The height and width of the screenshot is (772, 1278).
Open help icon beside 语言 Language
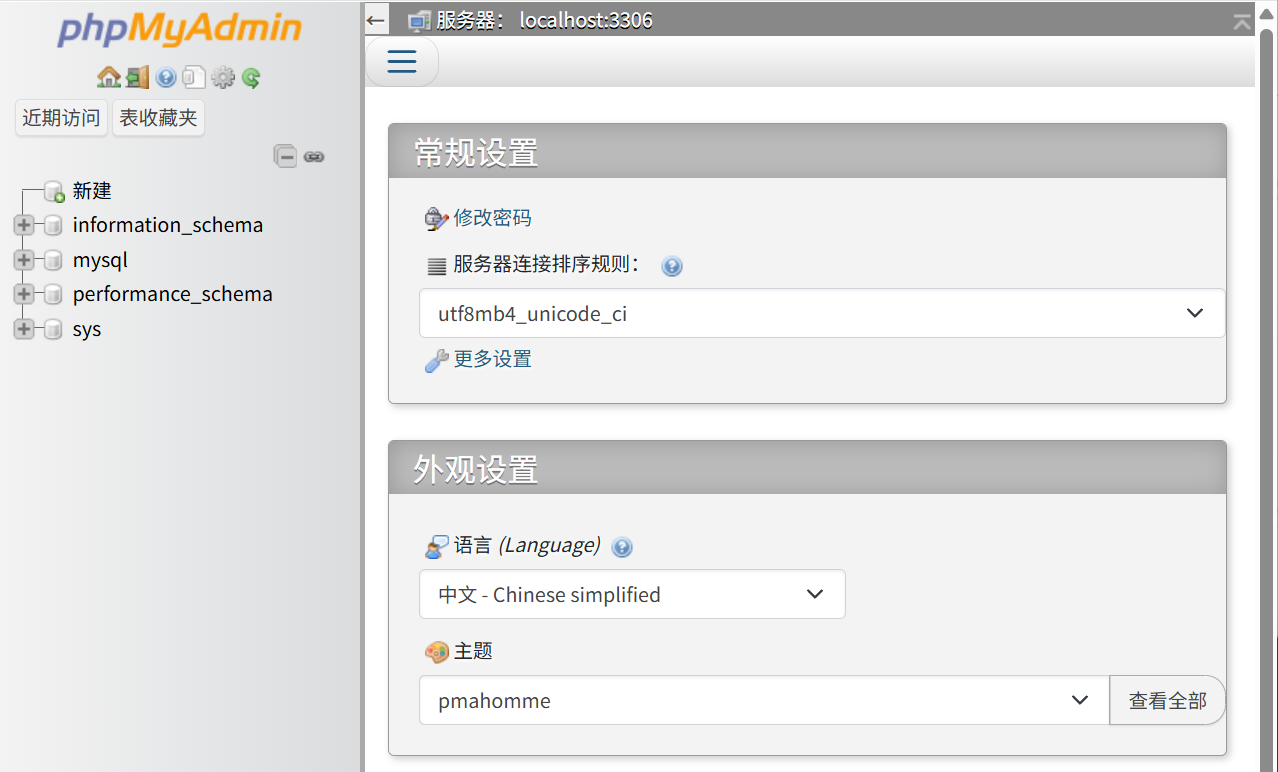tap(622, 547)
